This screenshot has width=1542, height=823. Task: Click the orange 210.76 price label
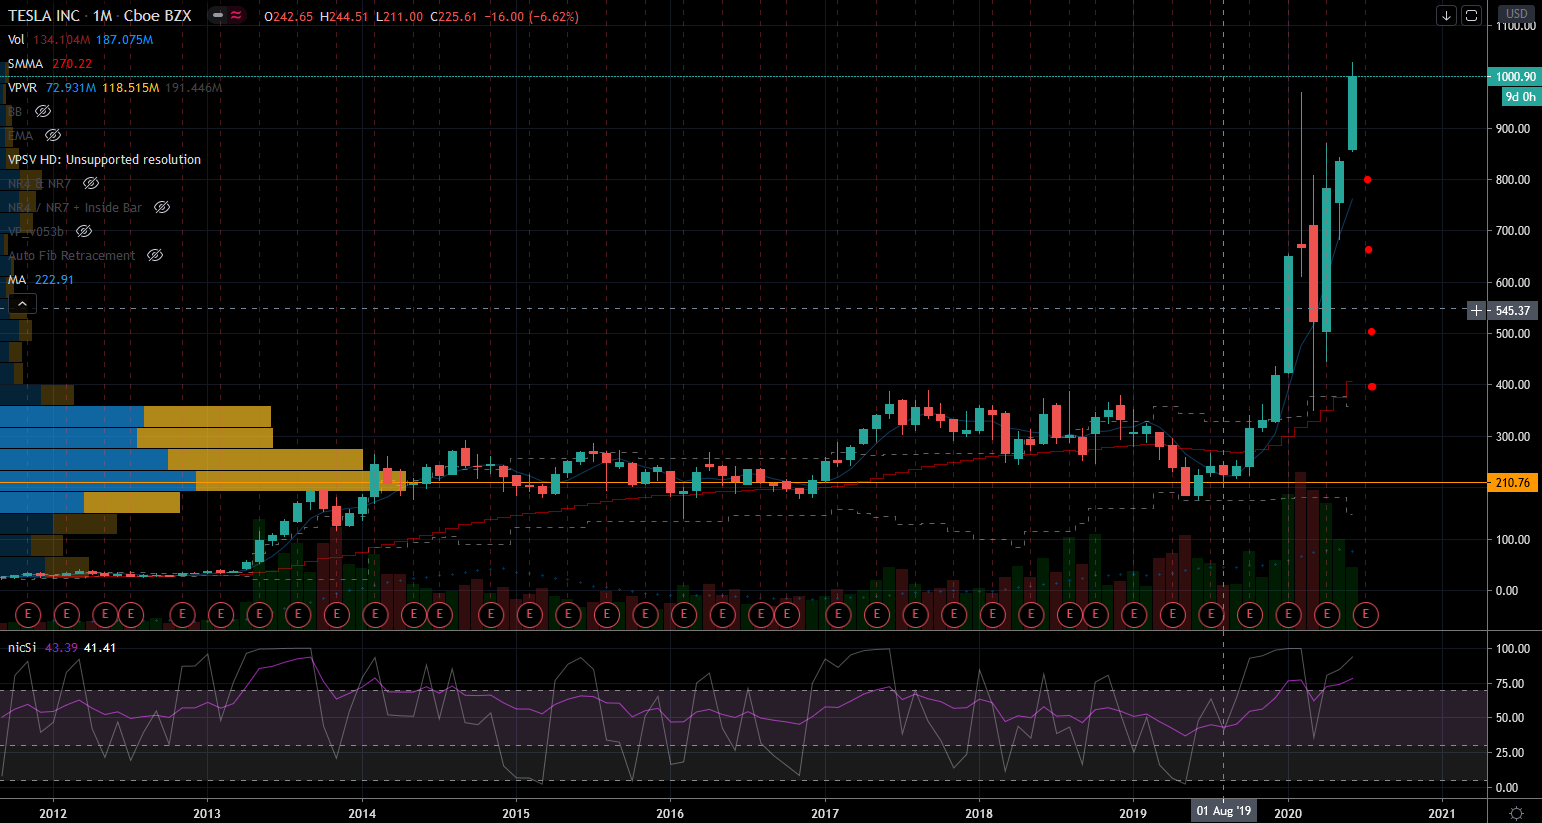point(1512,482)
